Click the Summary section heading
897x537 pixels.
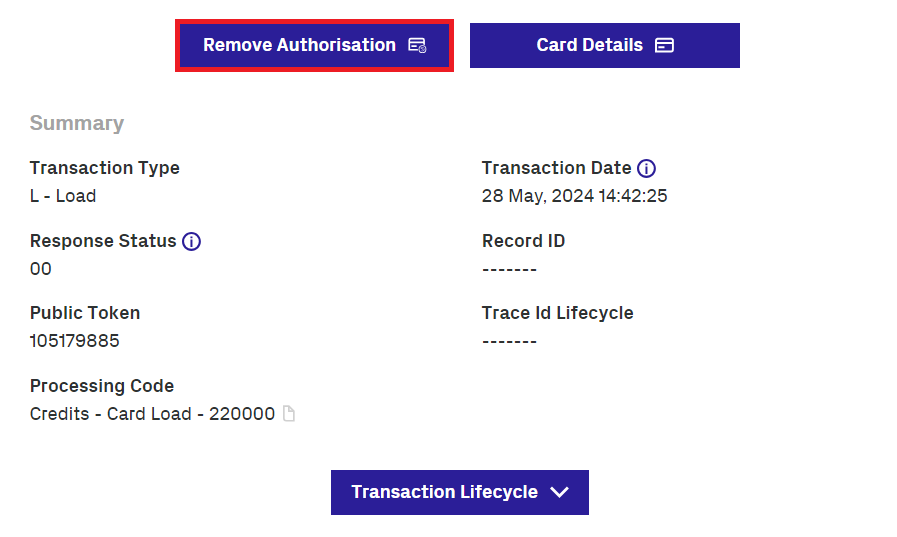point(77,123)
